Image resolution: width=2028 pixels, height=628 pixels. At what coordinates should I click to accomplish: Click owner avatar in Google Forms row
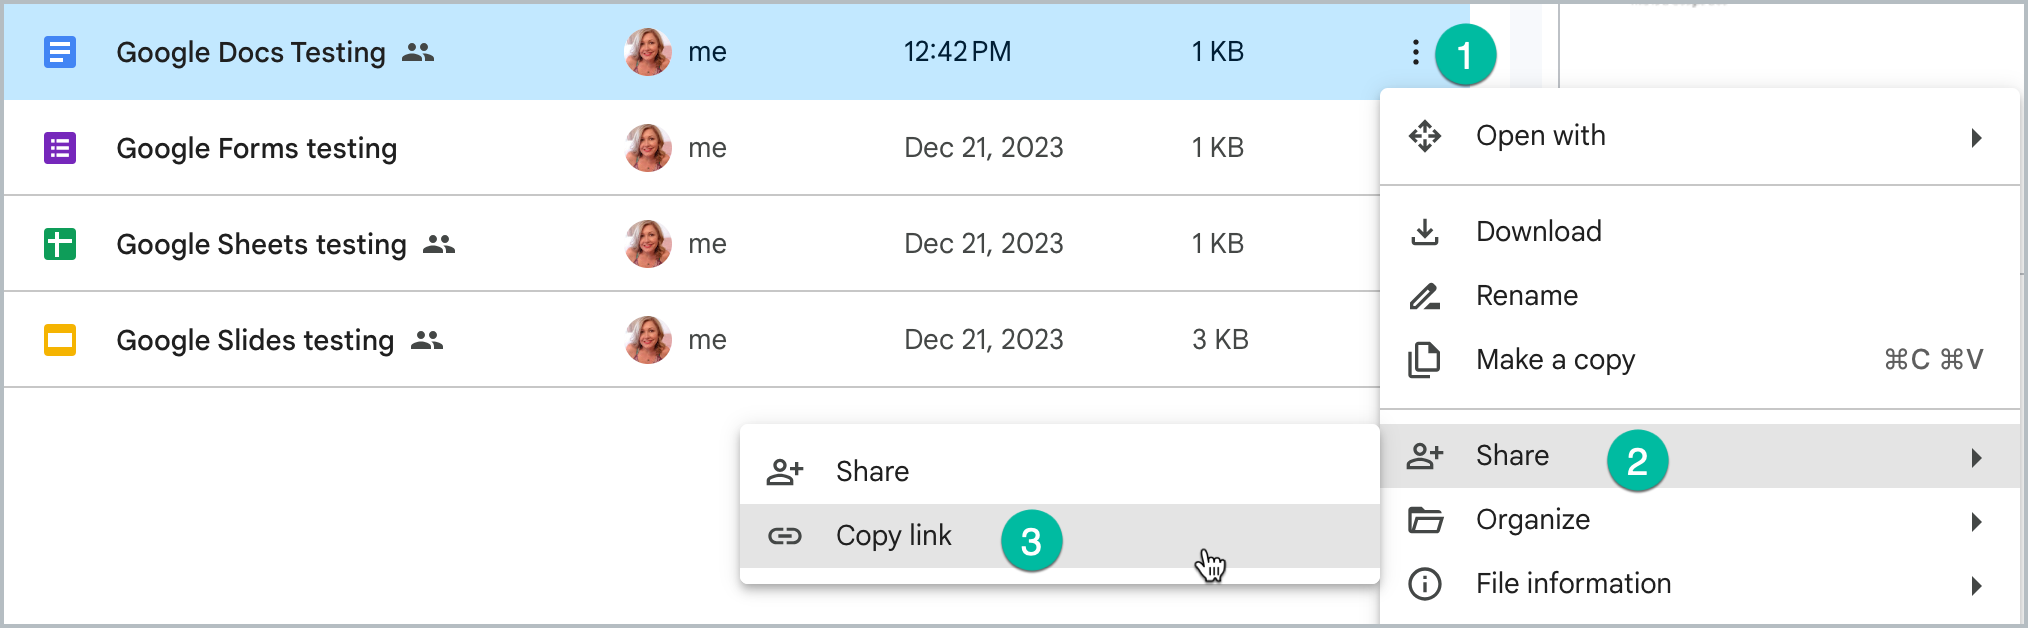click(648, 148)
